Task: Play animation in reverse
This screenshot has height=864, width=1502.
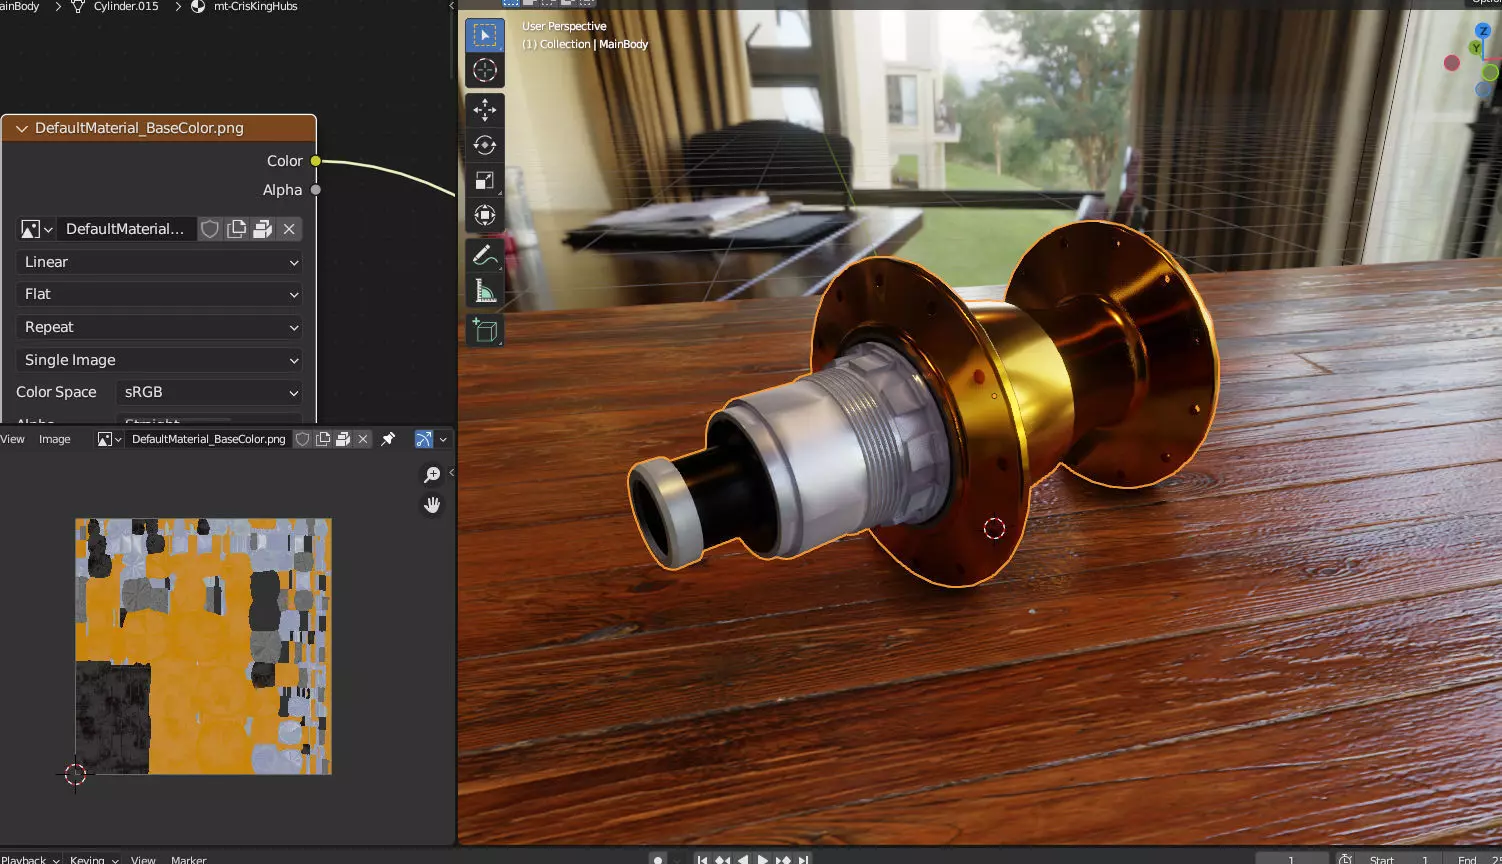Action: point(743,859)
